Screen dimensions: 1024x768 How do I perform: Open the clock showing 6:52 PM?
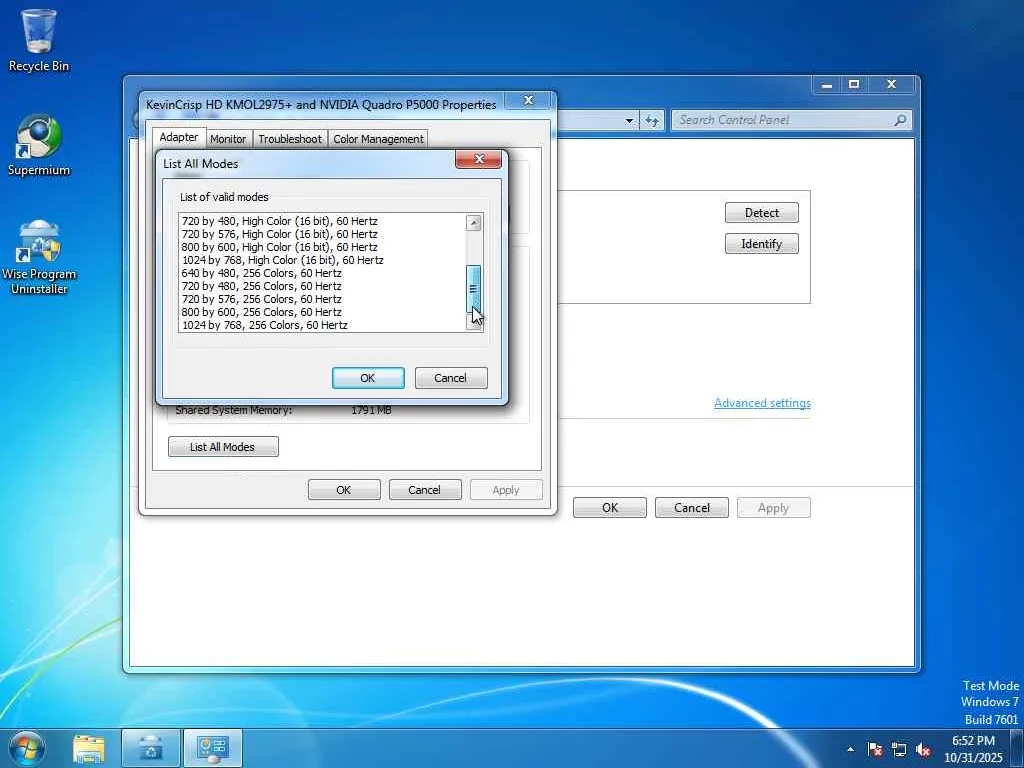(973, 749)
